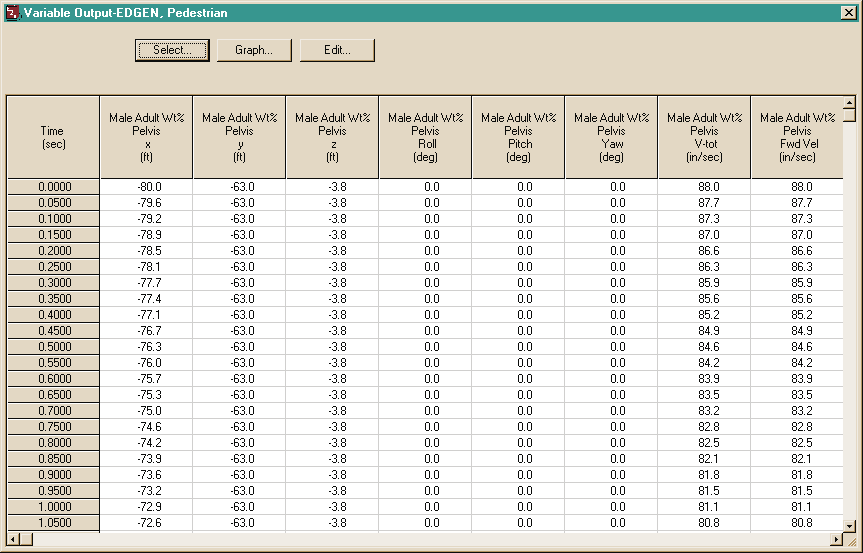Click the horizontal scrollbar left arrow

(x=13, y=539)
